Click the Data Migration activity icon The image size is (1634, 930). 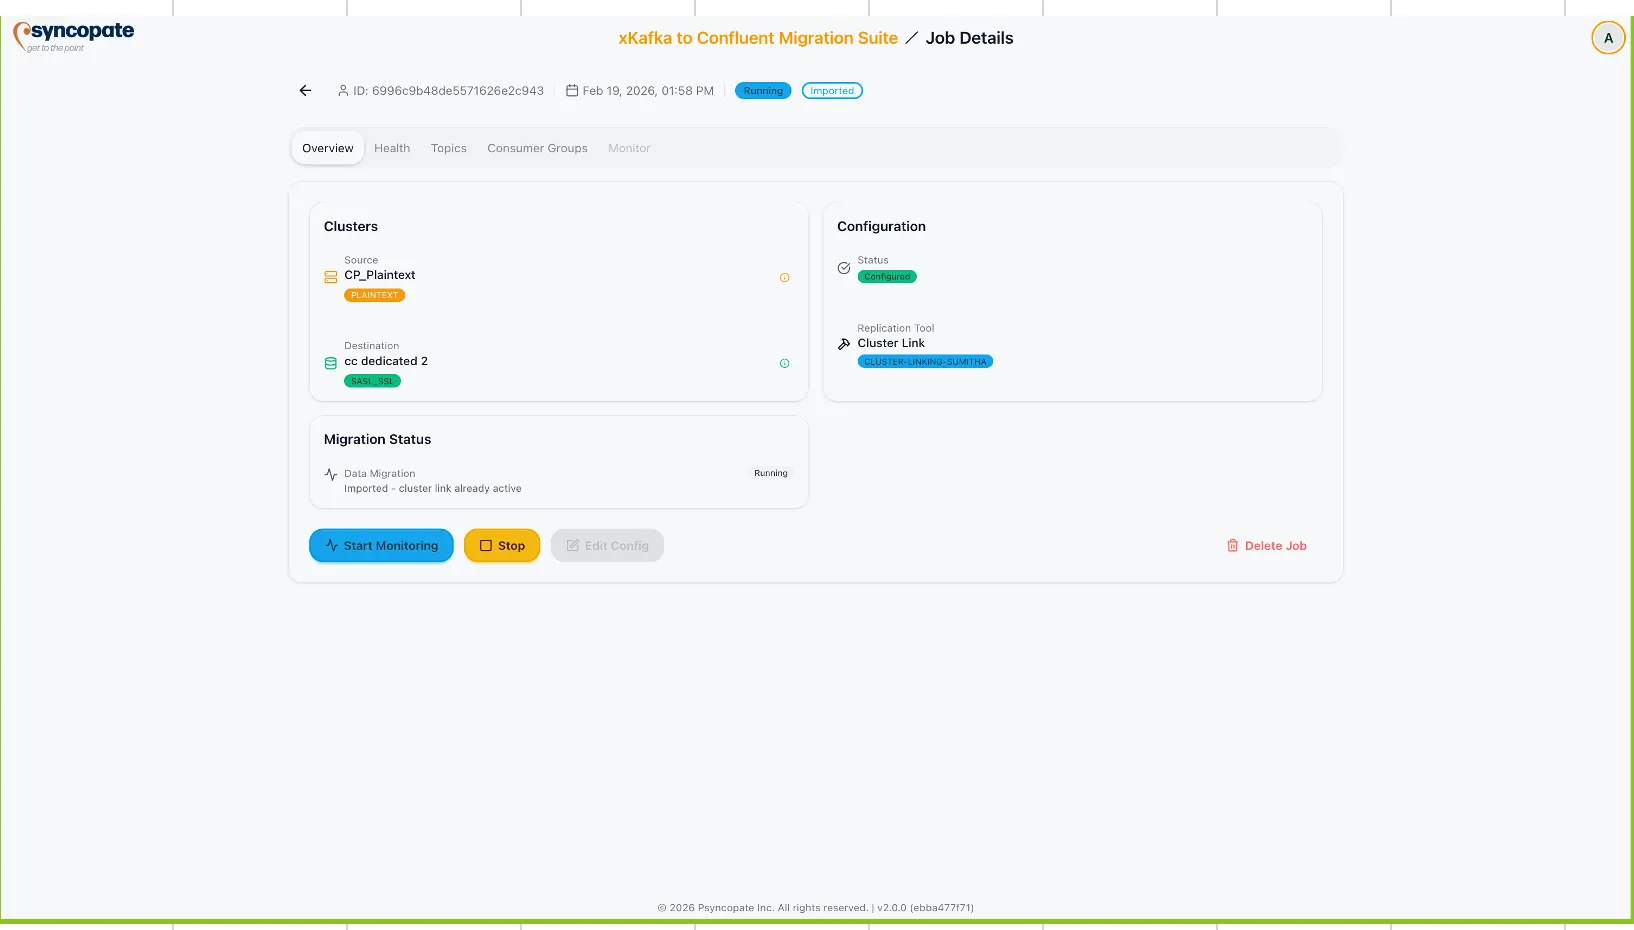tap(331, 475)
